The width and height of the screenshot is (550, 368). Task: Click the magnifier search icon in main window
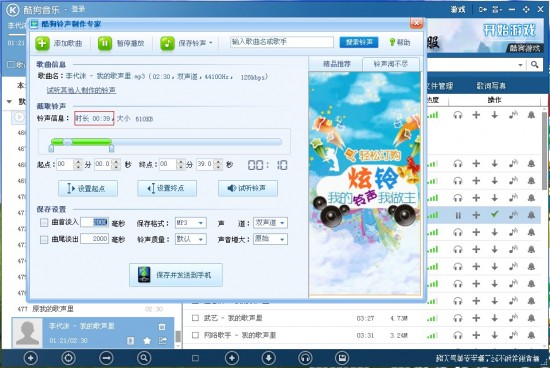[534, 65]
